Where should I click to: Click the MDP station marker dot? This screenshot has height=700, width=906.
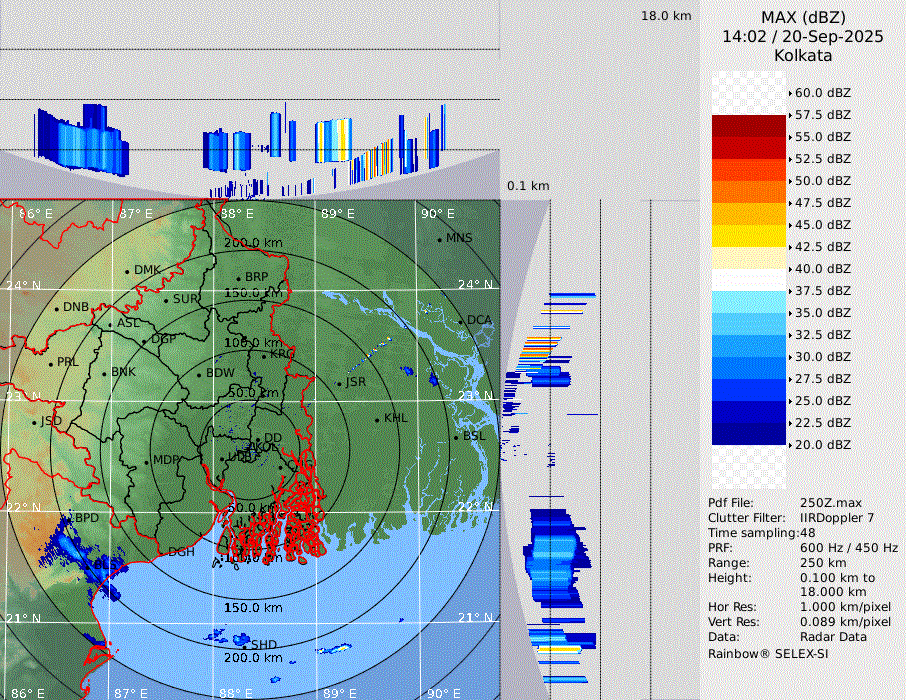[146, 461]
